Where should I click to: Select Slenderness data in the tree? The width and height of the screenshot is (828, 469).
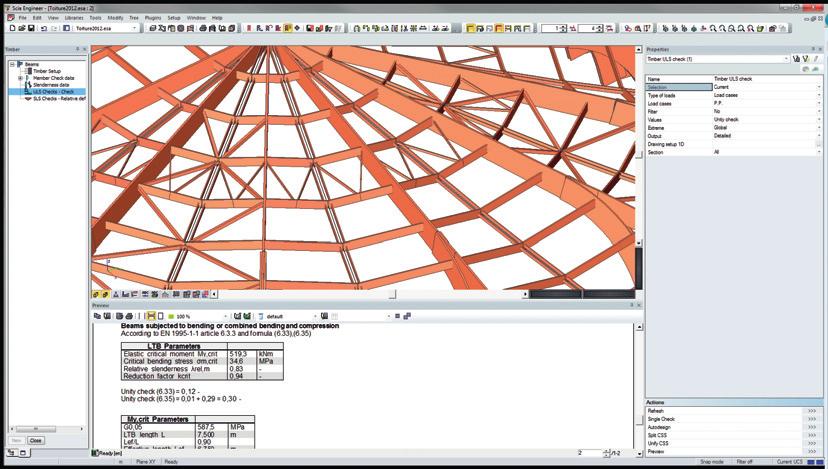pos(51,85)
